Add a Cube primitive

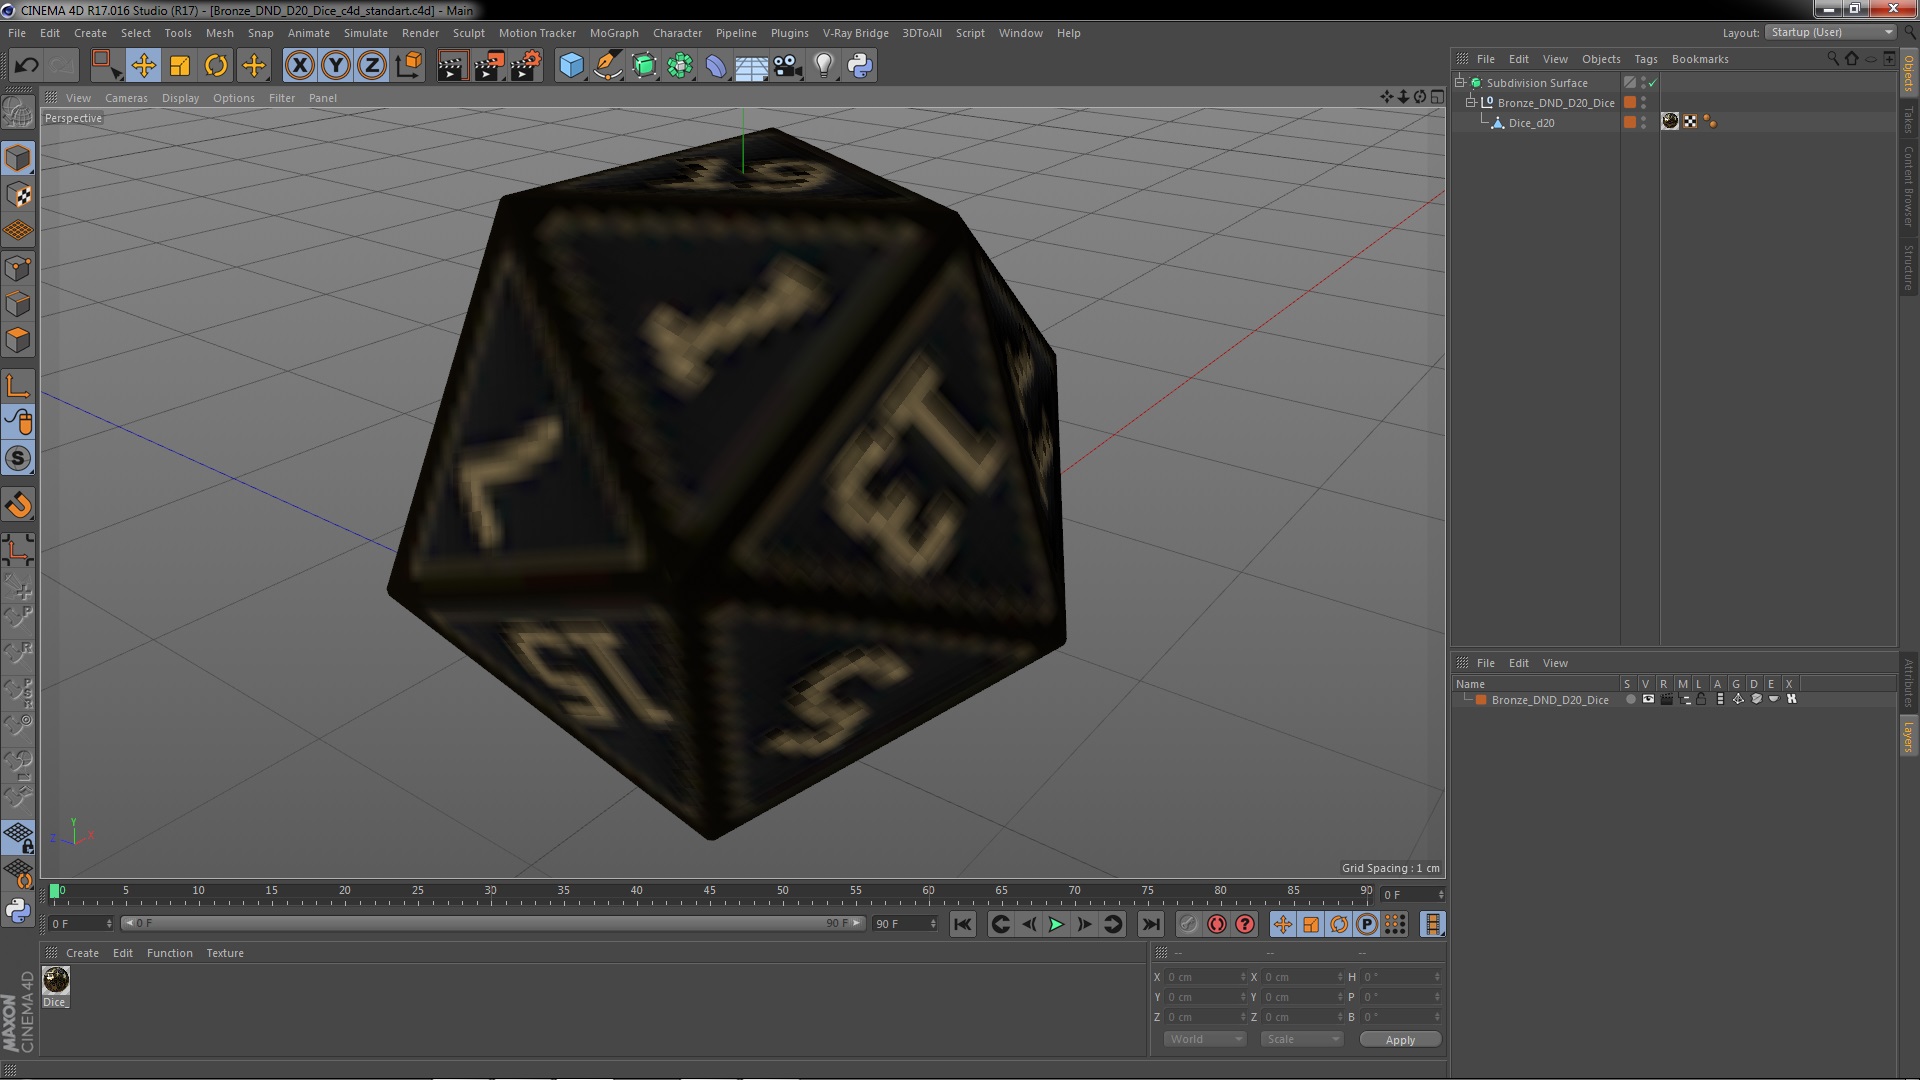pos(571,66)
